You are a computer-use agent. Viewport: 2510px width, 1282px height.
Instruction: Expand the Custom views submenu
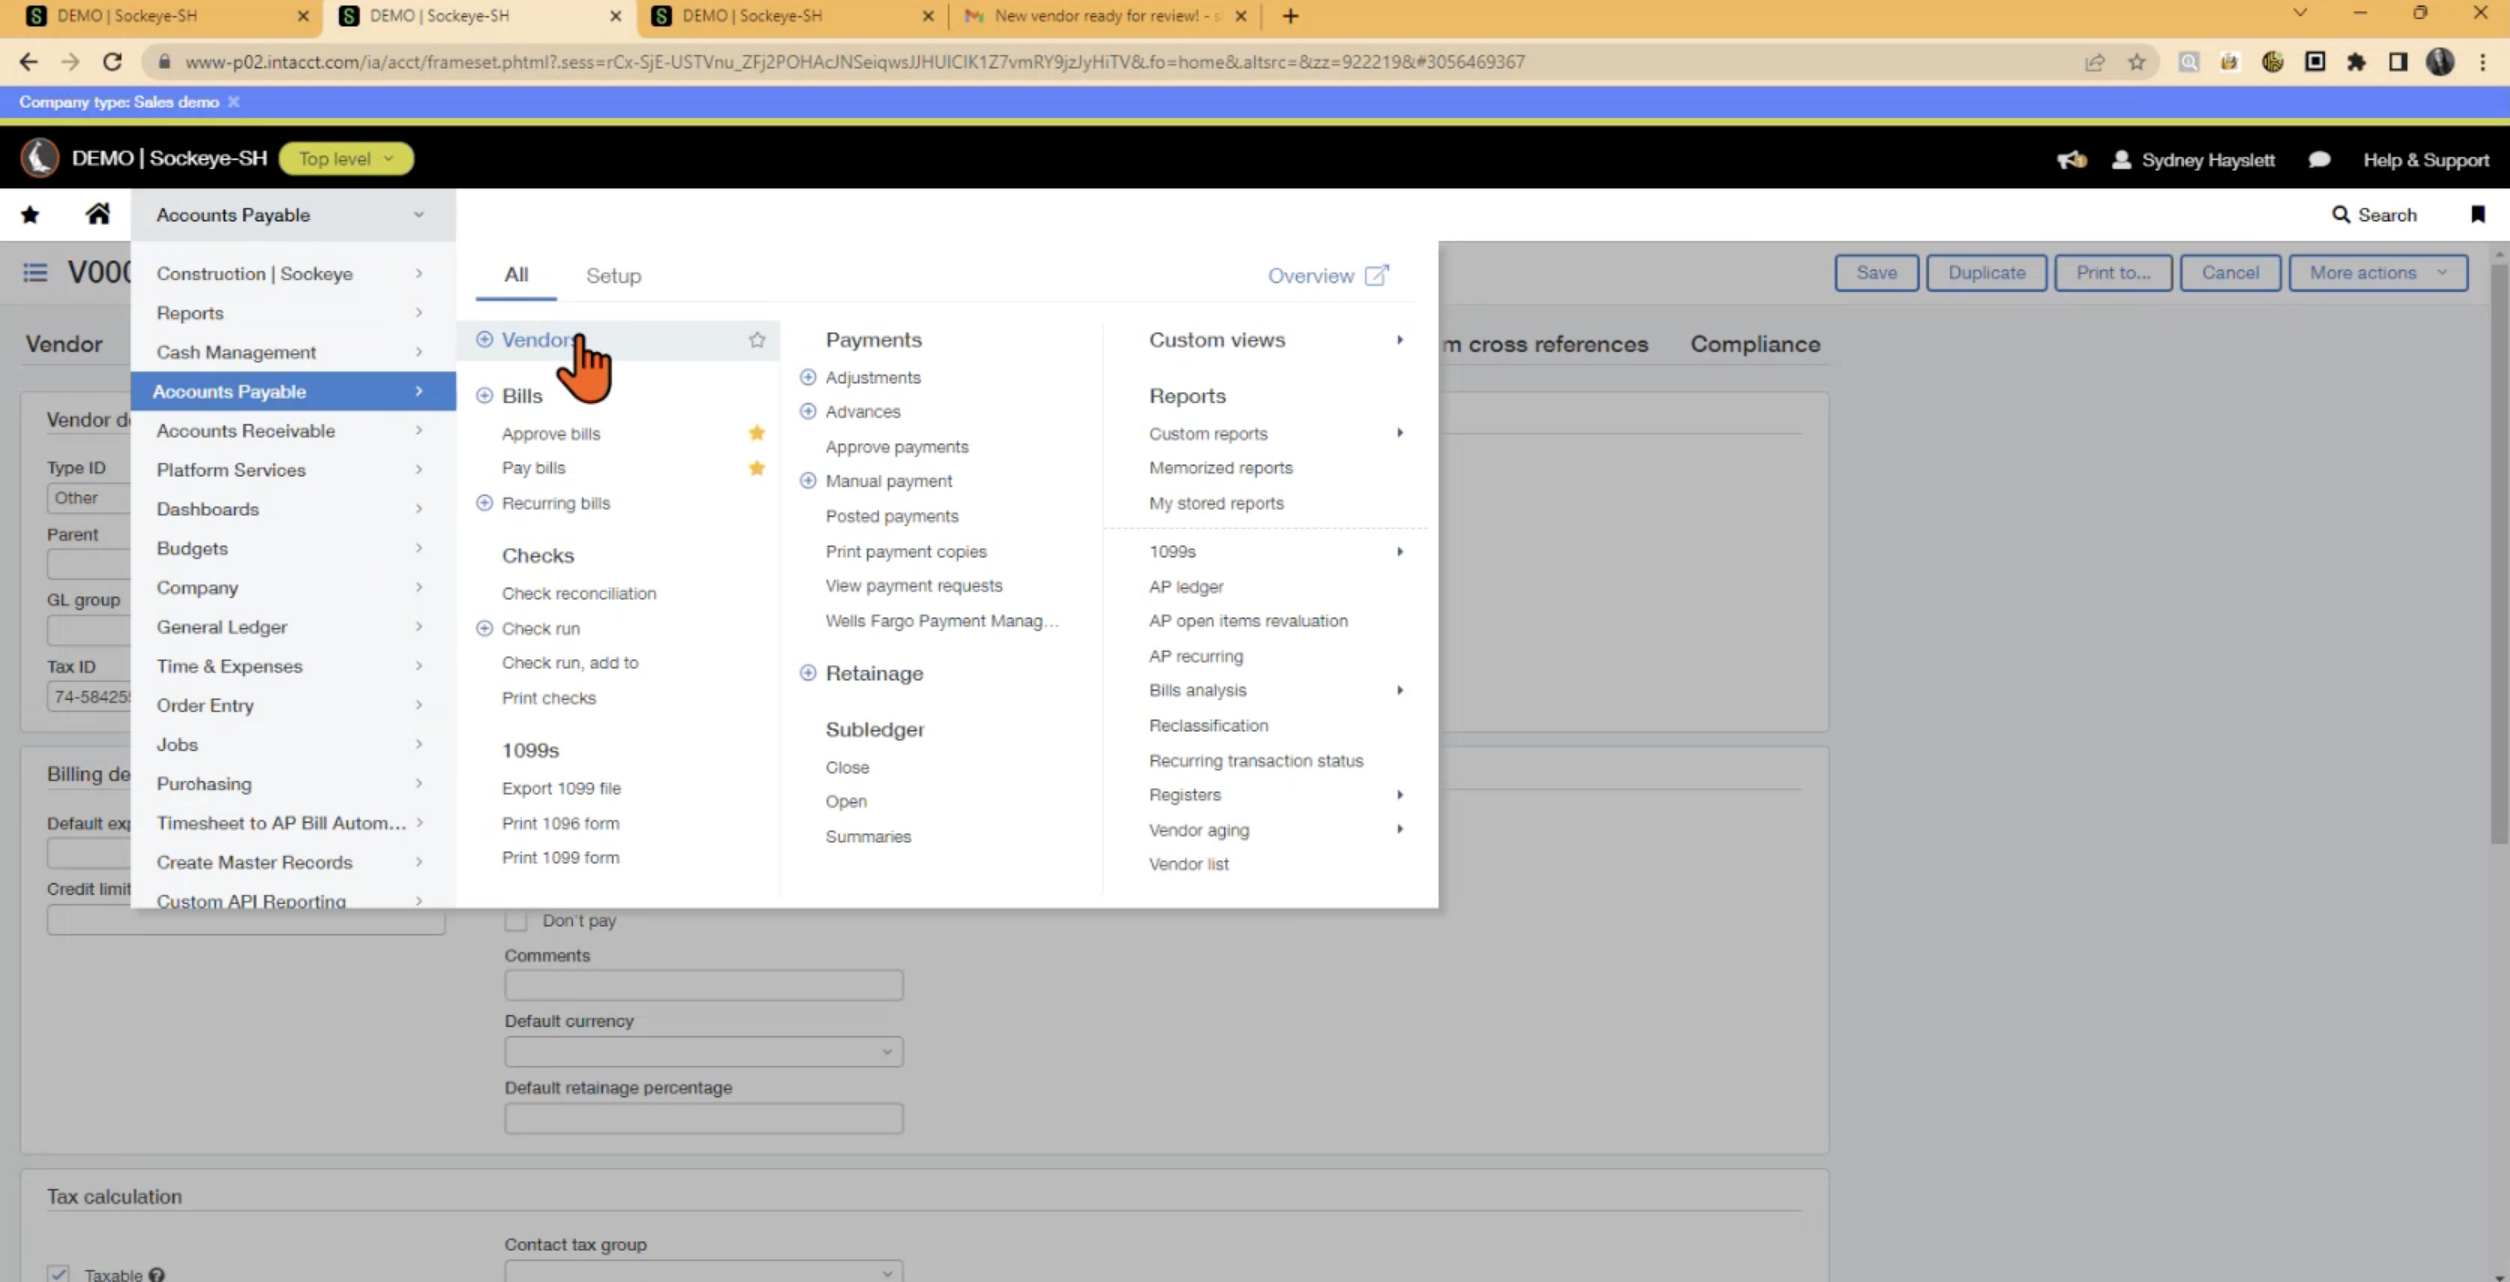pyautogui.click(x=1399, y=340)
